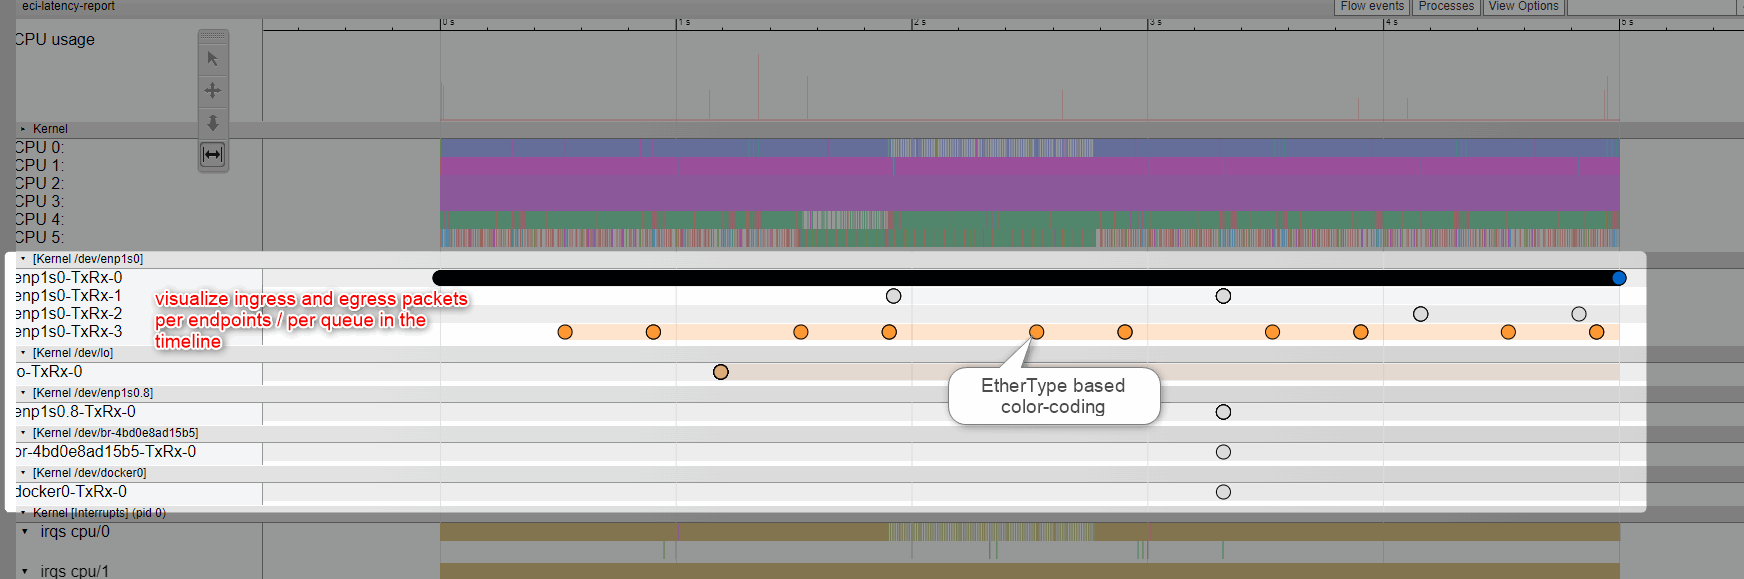Collapse Kernel [Interrupts] (pid 0) section
Screen dimensions: 1744x579
click(x=24, y=513)
